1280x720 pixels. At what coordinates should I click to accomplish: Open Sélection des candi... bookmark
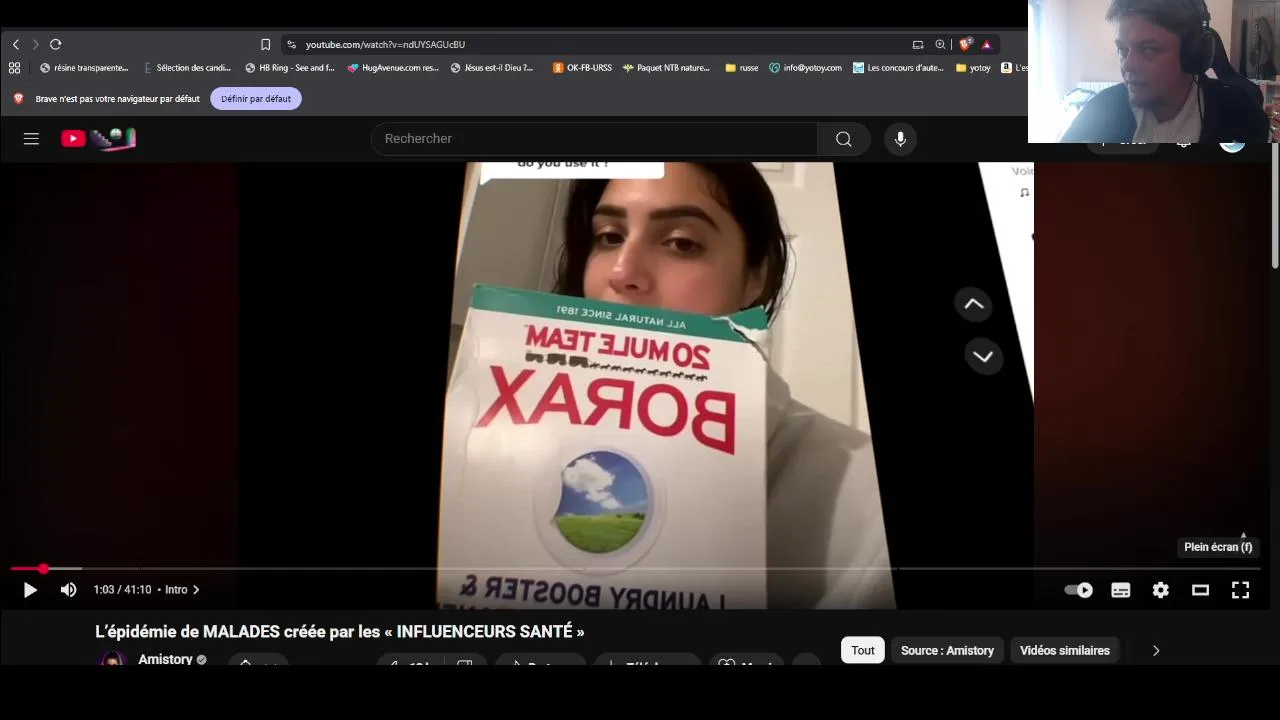(x=187, y=68)
